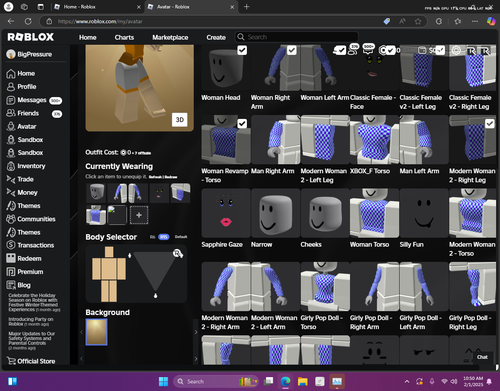
Task: Click the Premium sidebar icon
Action: [11, 272]
